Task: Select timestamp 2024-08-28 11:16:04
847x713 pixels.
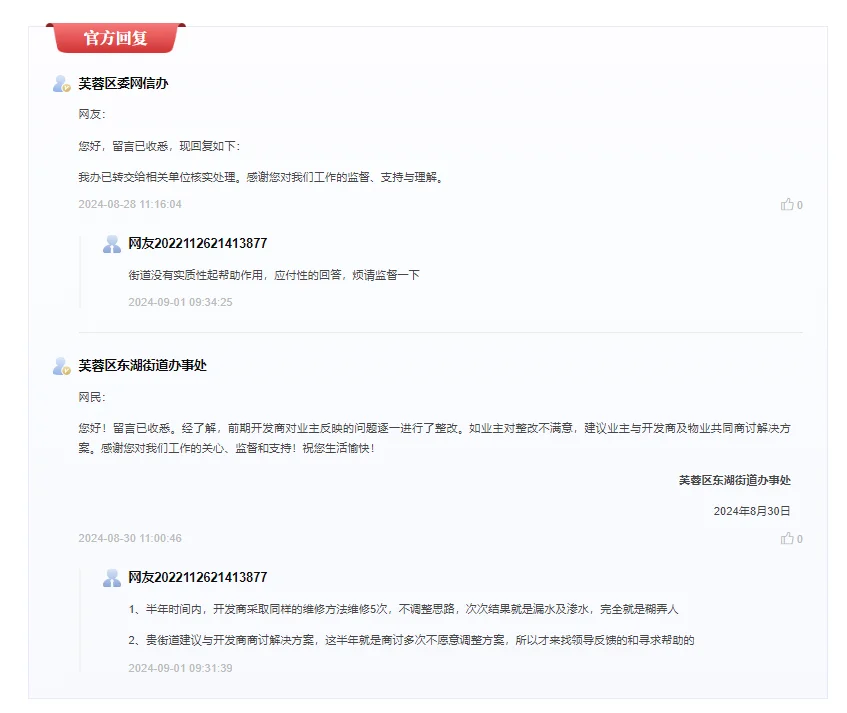Action: pos(130,204)
